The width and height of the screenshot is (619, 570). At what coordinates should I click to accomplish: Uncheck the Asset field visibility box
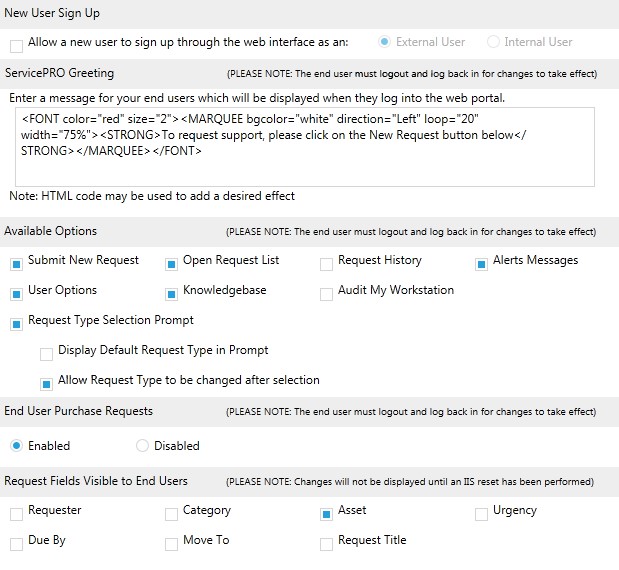tap(326, 514)
